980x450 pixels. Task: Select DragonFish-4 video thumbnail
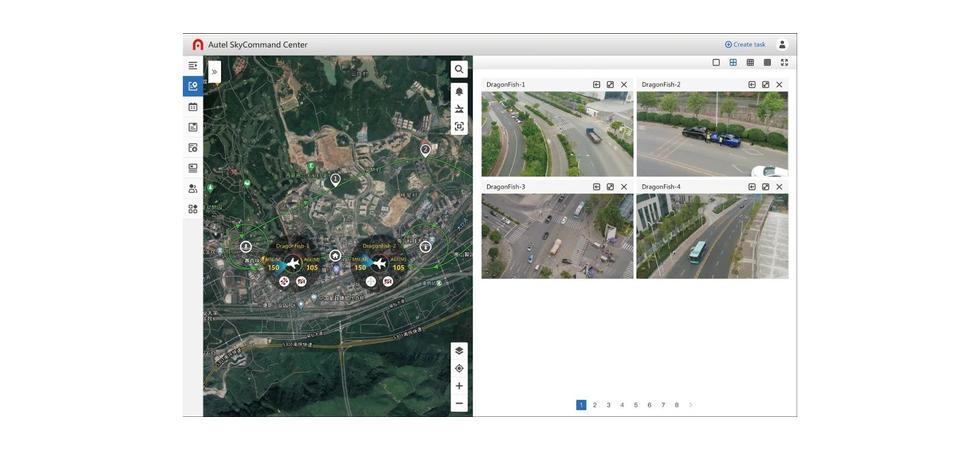click(712, 236)
